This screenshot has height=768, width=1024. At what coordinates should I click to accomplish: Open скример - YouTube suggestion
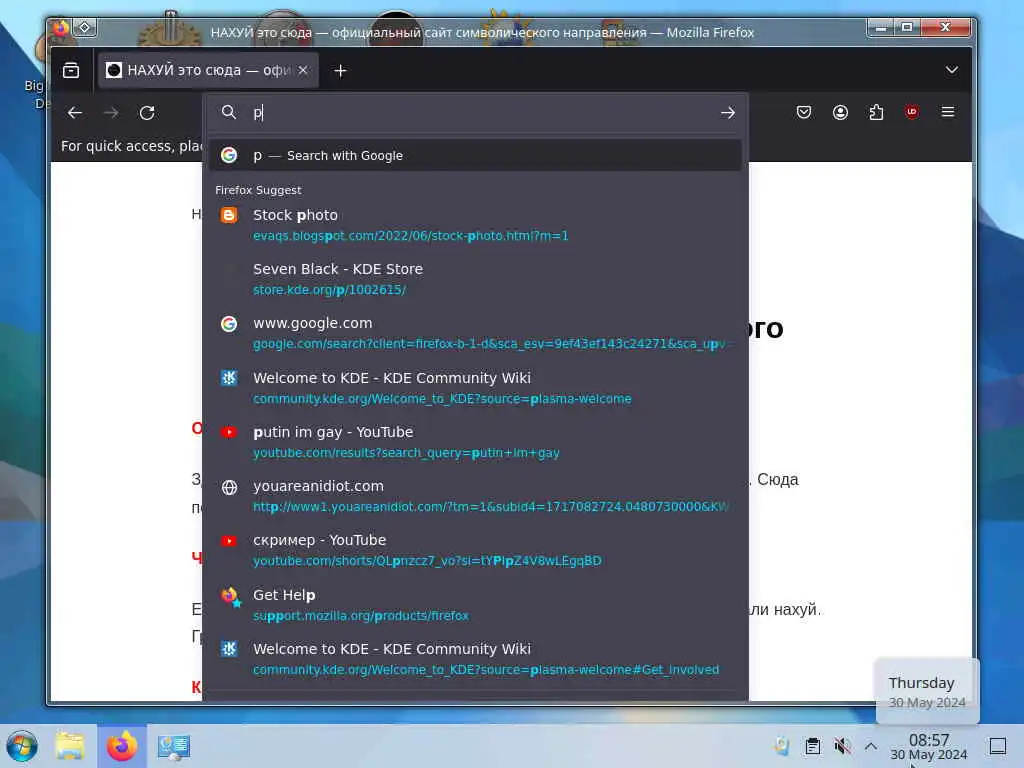[x=475, y=550]
